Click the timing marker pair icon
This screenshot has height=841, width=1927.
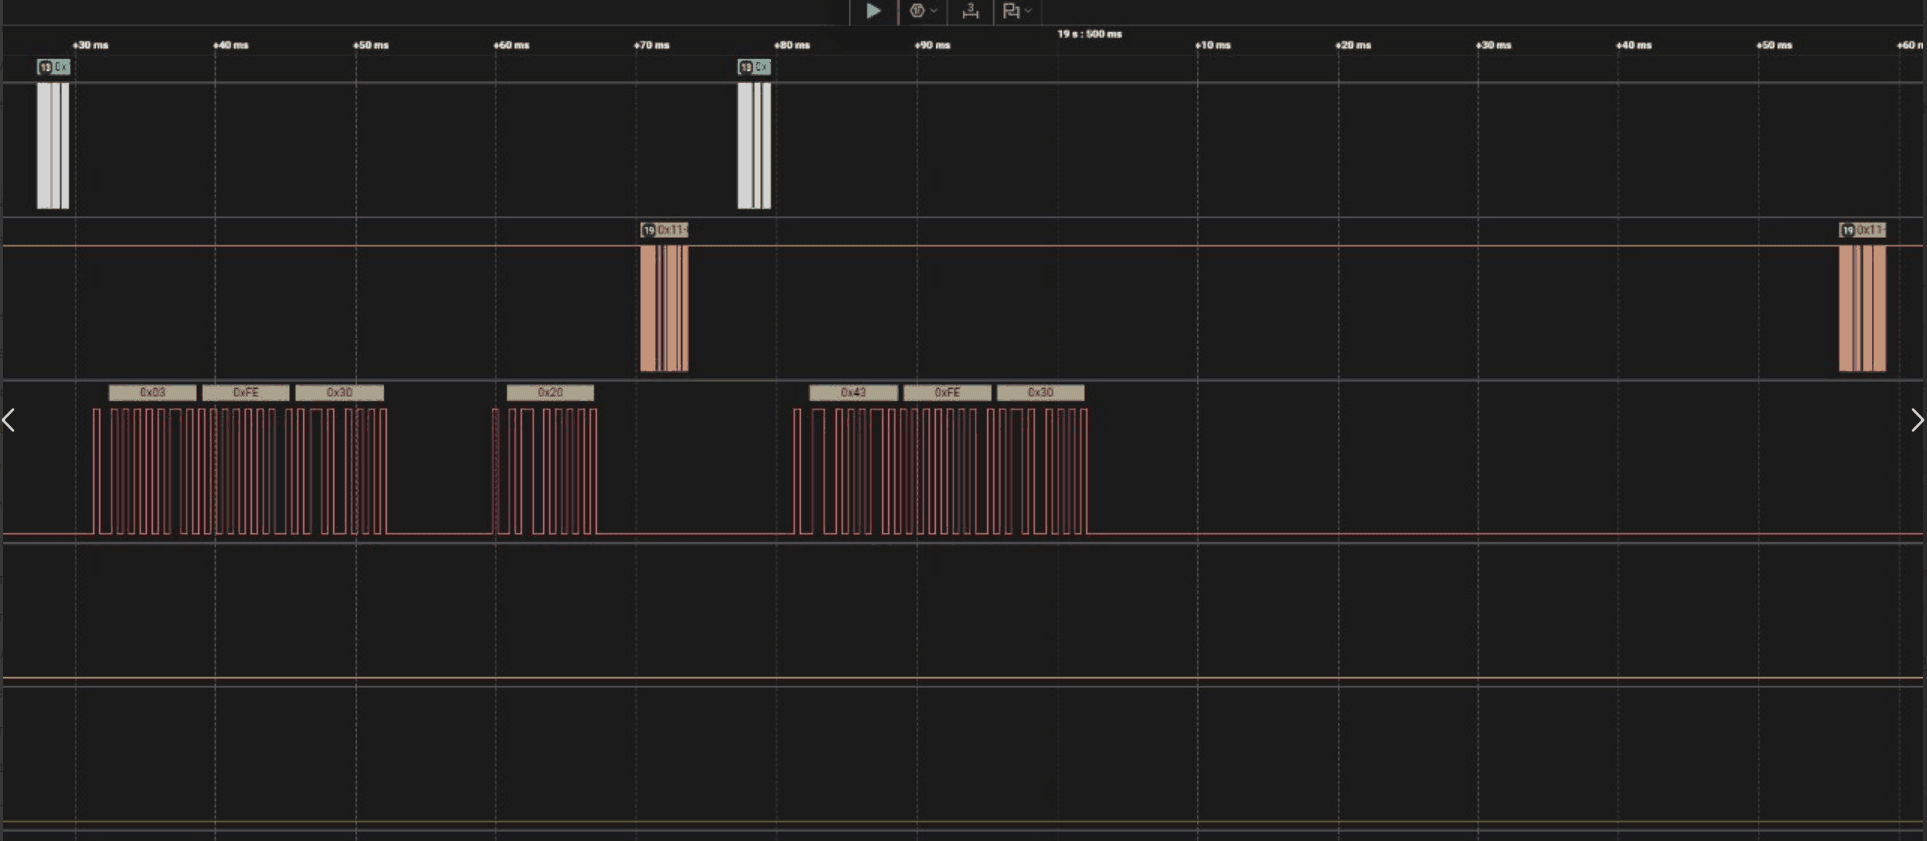(1011, 11)
